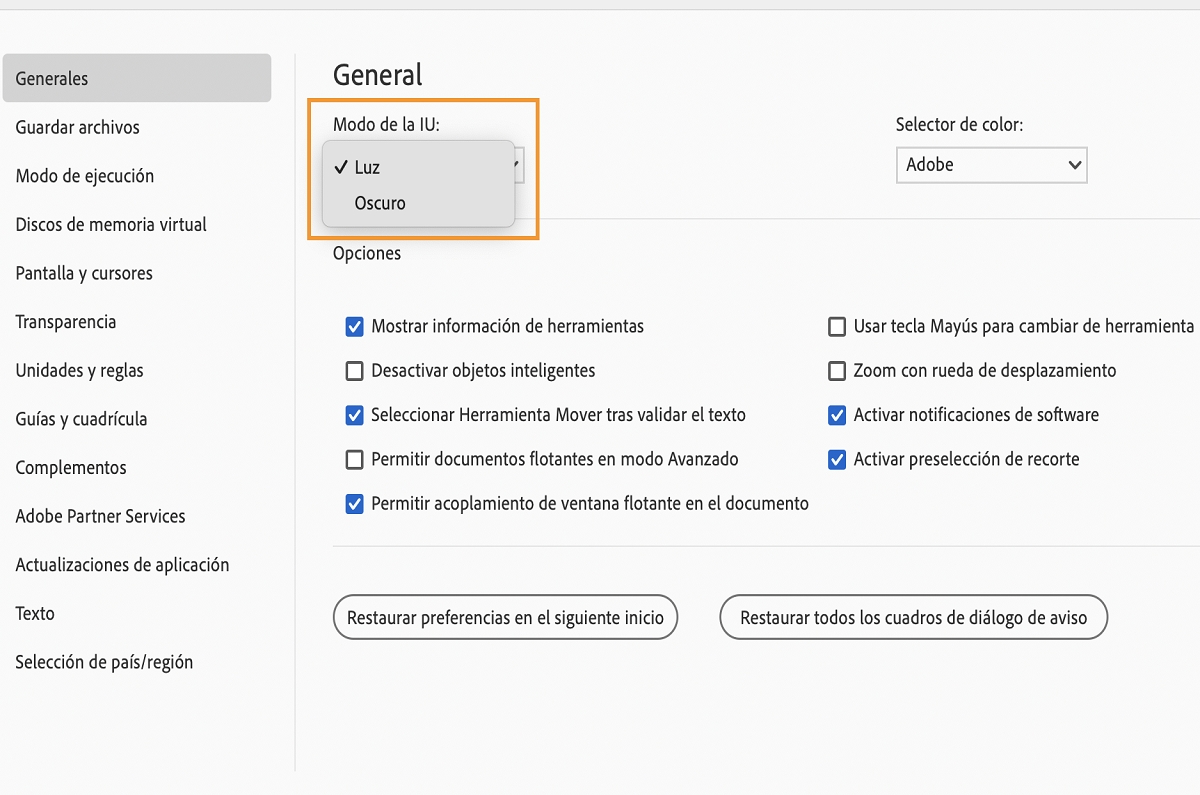Turn on Zoom con rueda de desplazamiento

[x=837, y=371]
